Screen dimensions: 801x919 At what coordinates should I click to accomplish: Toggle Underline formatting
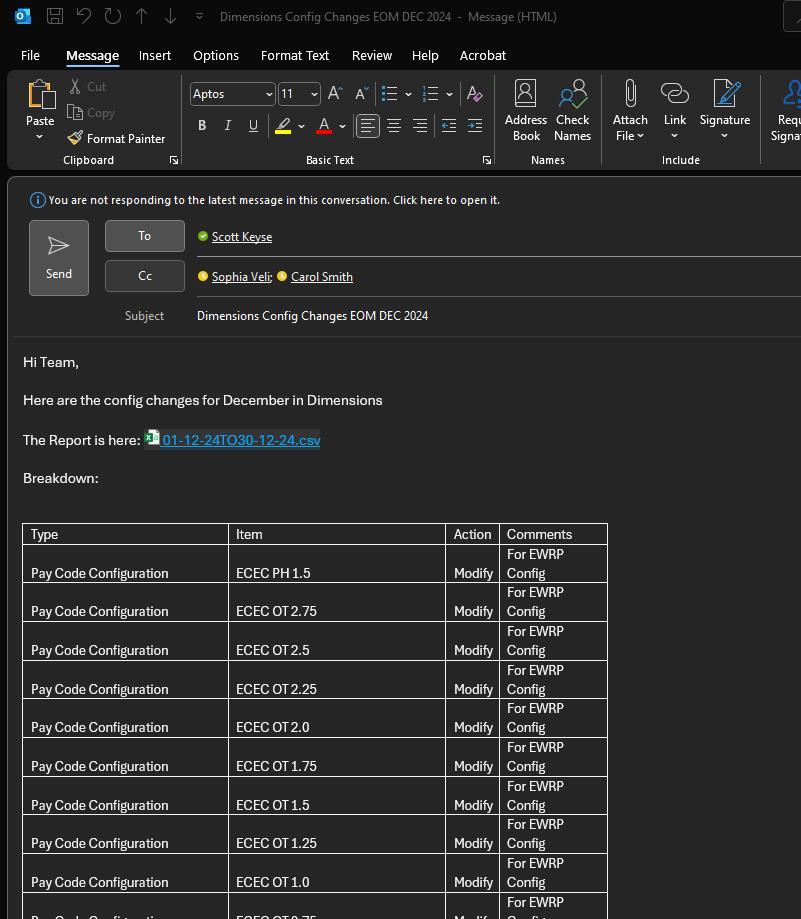pos(253,126)
